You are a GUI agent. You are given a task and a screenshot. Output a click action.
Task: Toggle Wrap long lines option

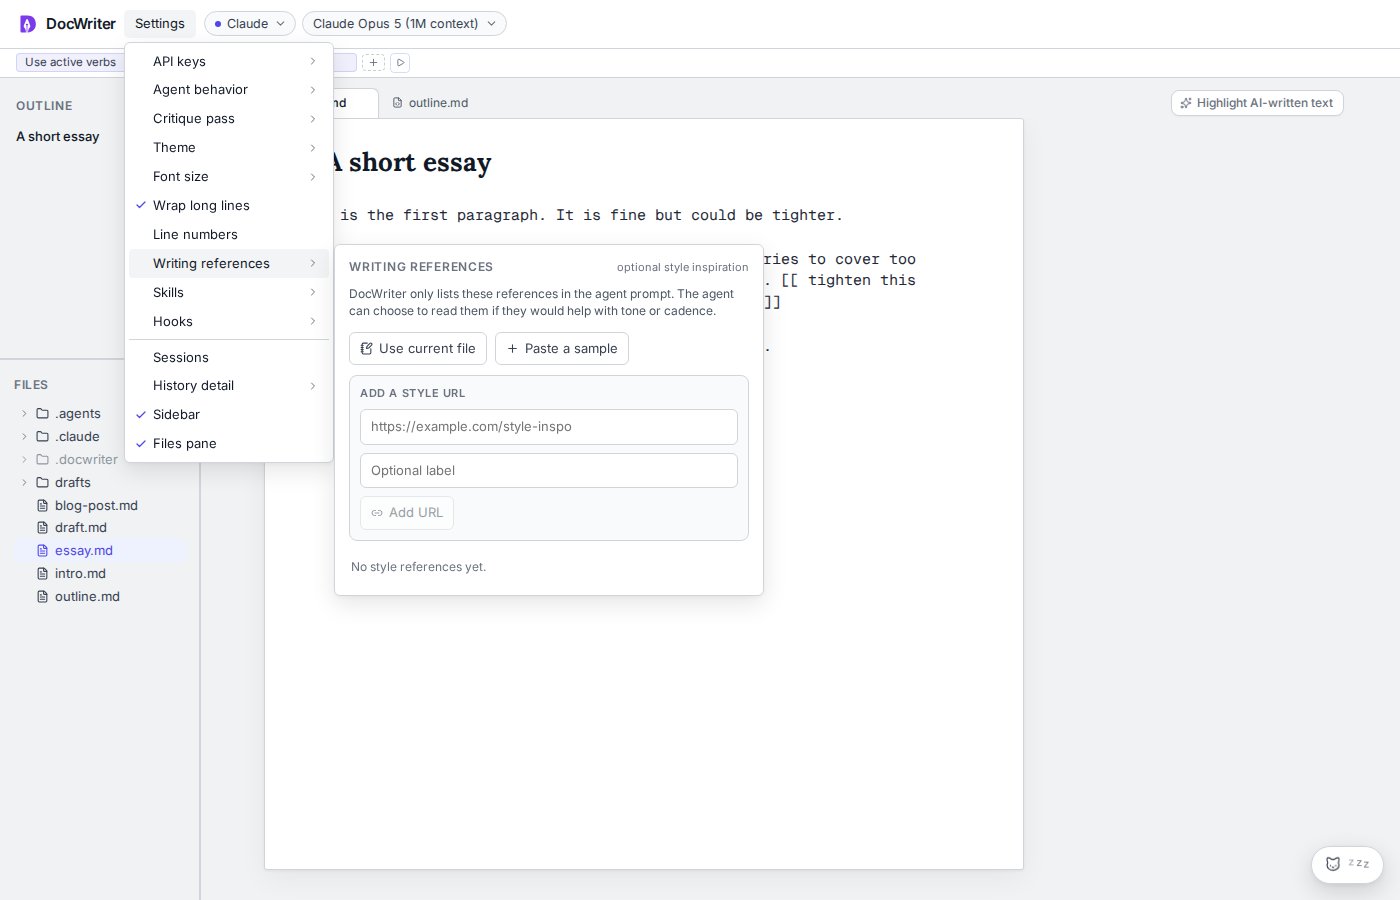(x=229, y=206)
